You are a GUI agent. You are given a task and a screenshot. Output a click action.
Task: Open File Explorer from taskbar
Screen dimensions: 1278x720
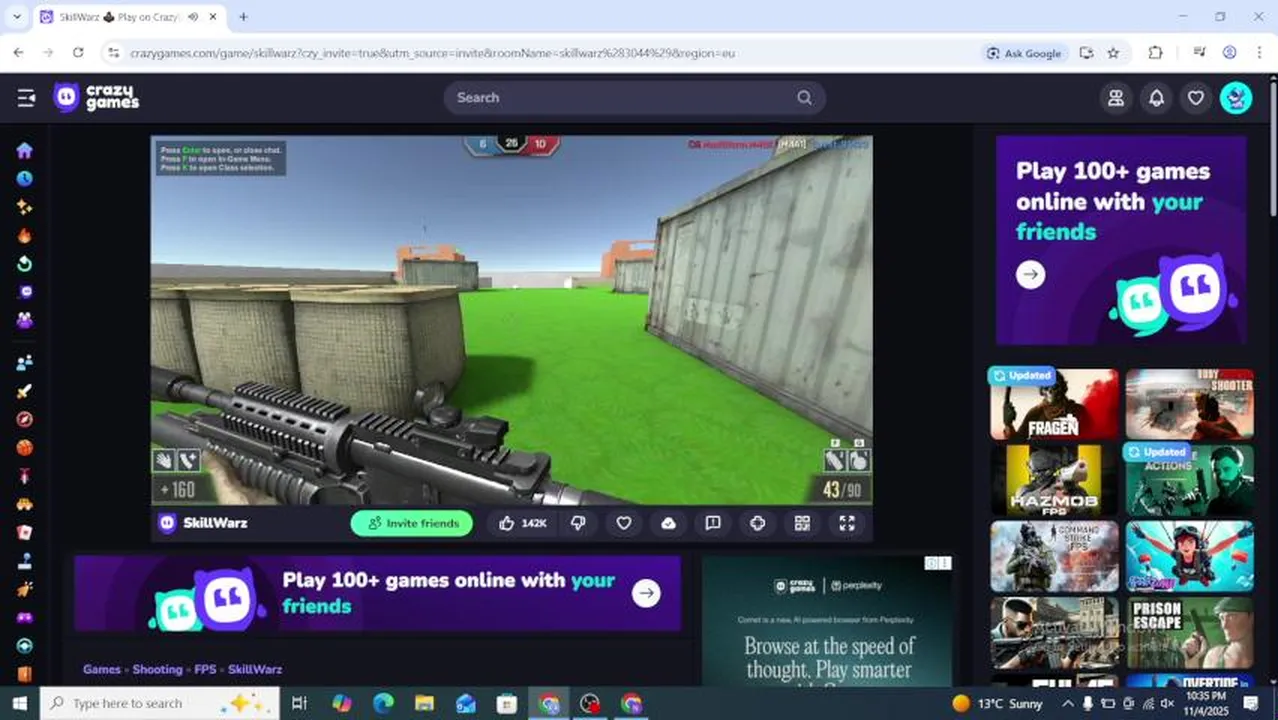point(424,703)
